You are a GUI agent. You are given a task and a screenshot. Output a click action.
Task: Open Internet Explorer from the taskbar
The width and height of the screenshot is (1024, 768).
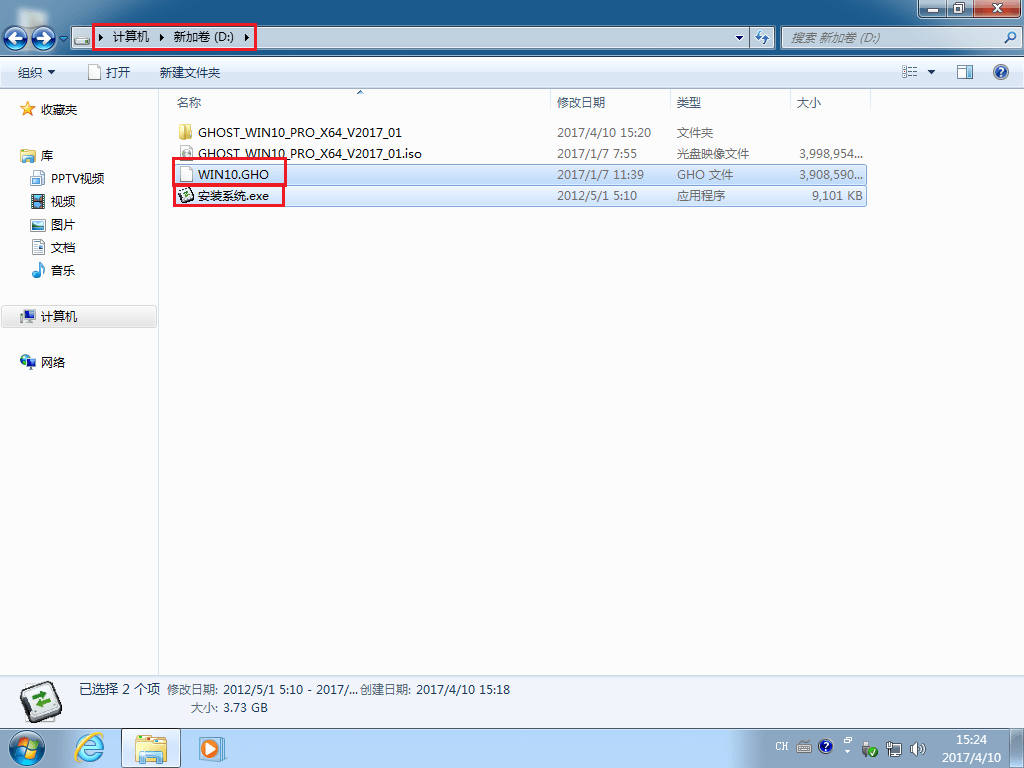coord(90,747)
